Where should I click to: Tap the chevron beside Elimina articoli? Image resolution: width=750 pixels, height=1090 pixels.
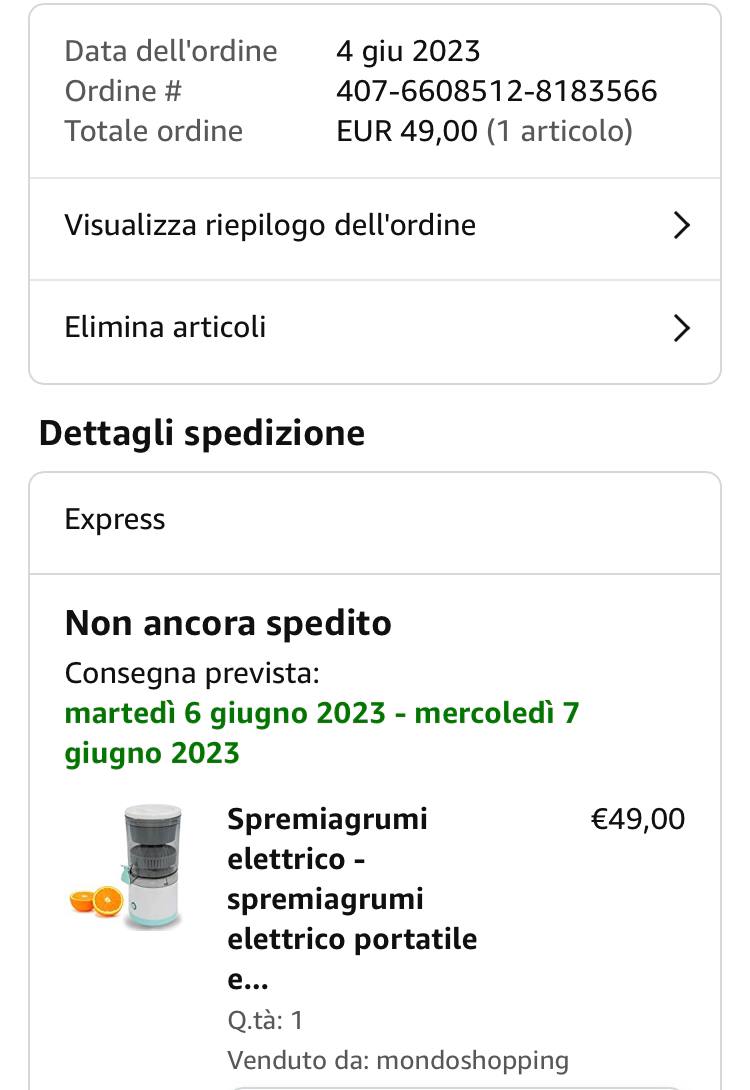[x=681, y=328]
